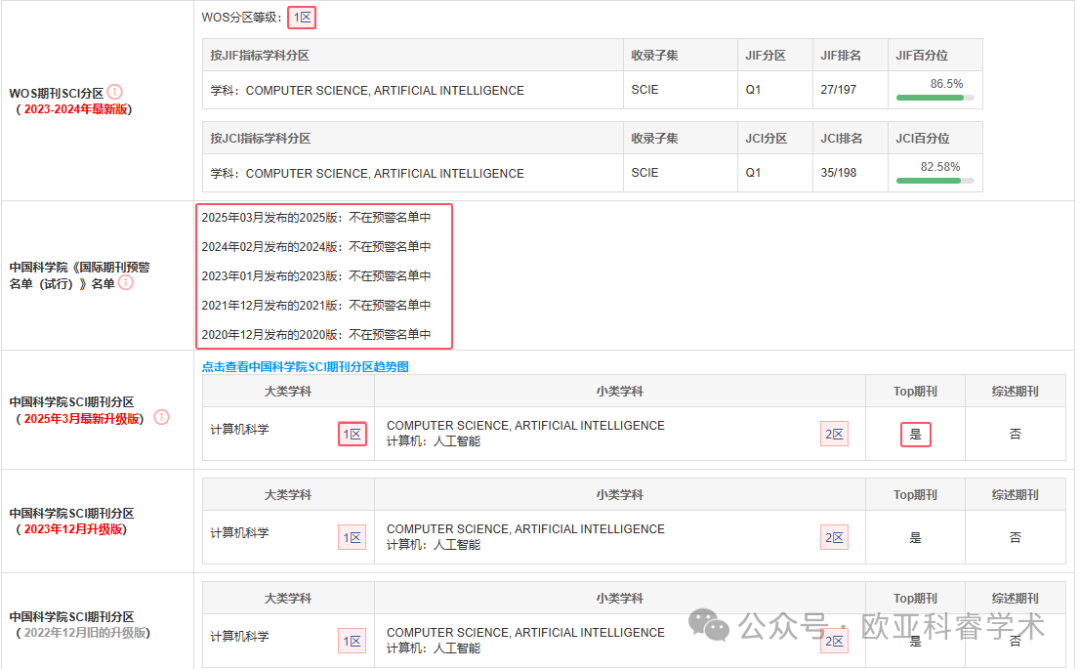Screen dimensions: 1080x669
Task: Click the WOS期刊SCI分区 row label
Action: pos(56,93)
